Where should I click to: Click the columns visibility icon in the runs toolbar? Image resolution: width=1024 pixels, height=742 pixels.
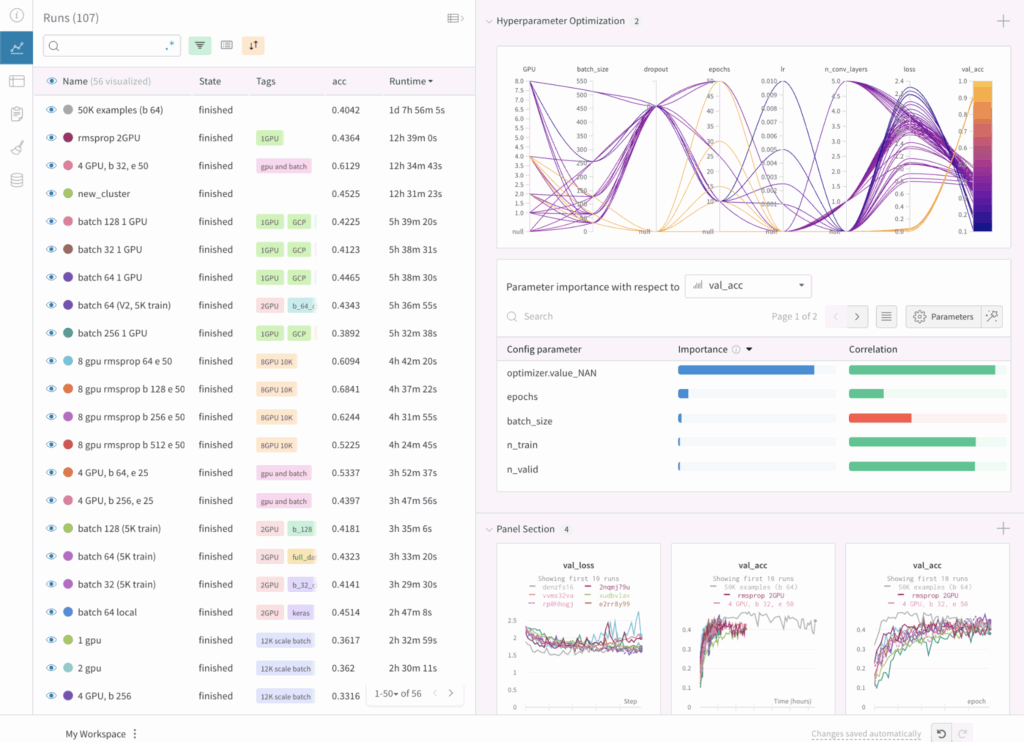[x=226, y=45]
